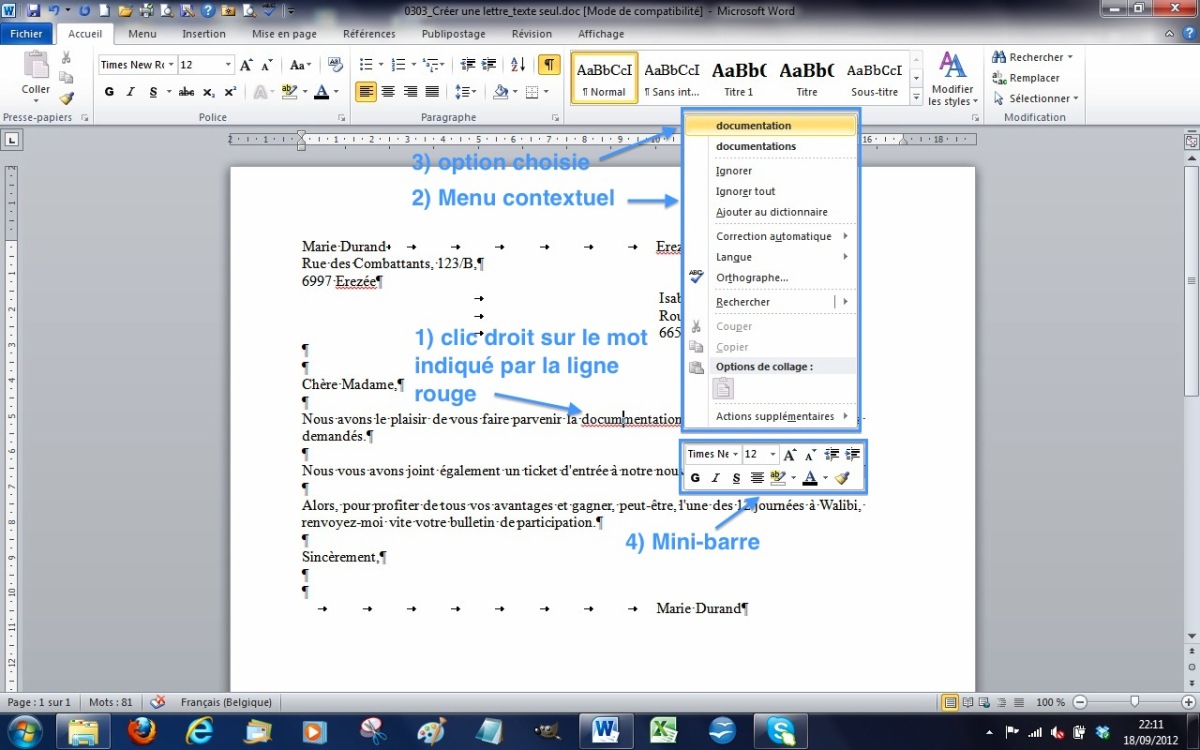Open Firefox from the Windows taskbar
Image resolution: width=1200 pixels, height=750 pixels.
tap(142, 731)
